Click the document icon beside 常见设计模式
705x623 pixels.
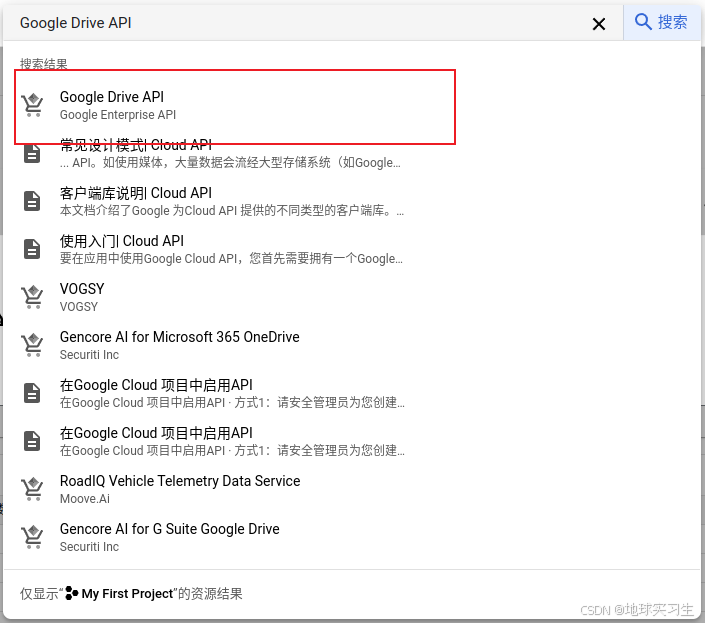(32, 153)
